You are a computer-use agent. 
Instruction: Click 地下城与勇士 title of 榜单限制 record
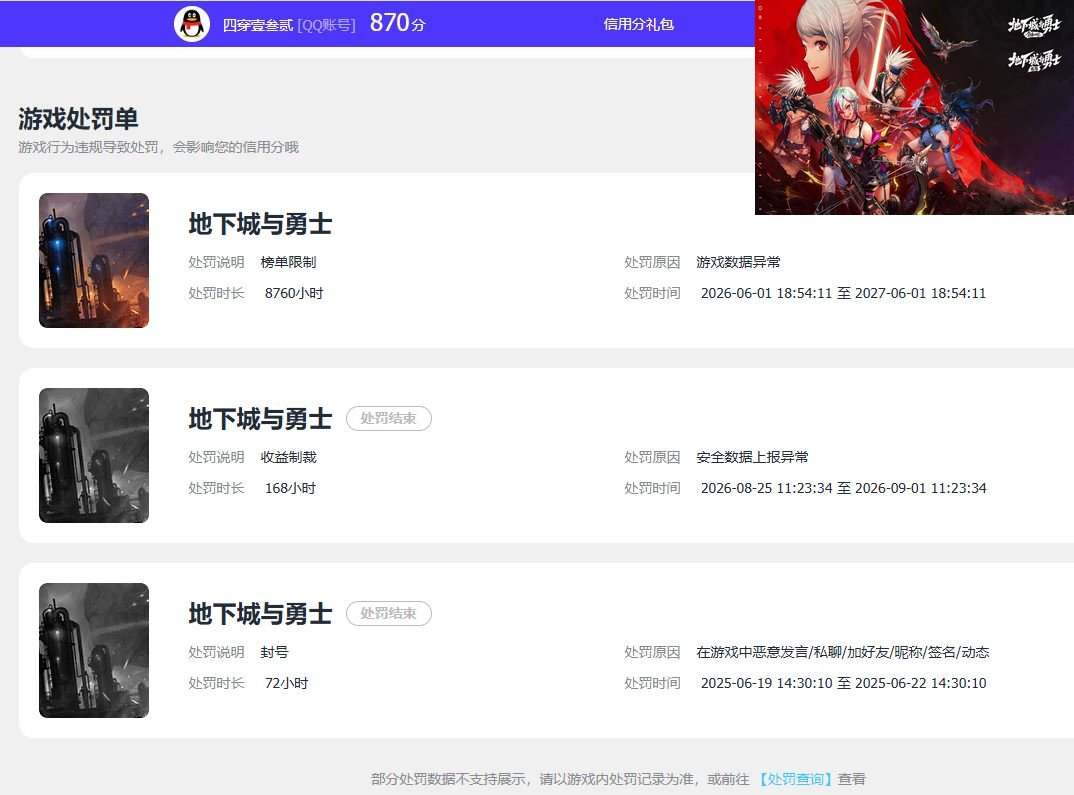(x=260, y=224)
